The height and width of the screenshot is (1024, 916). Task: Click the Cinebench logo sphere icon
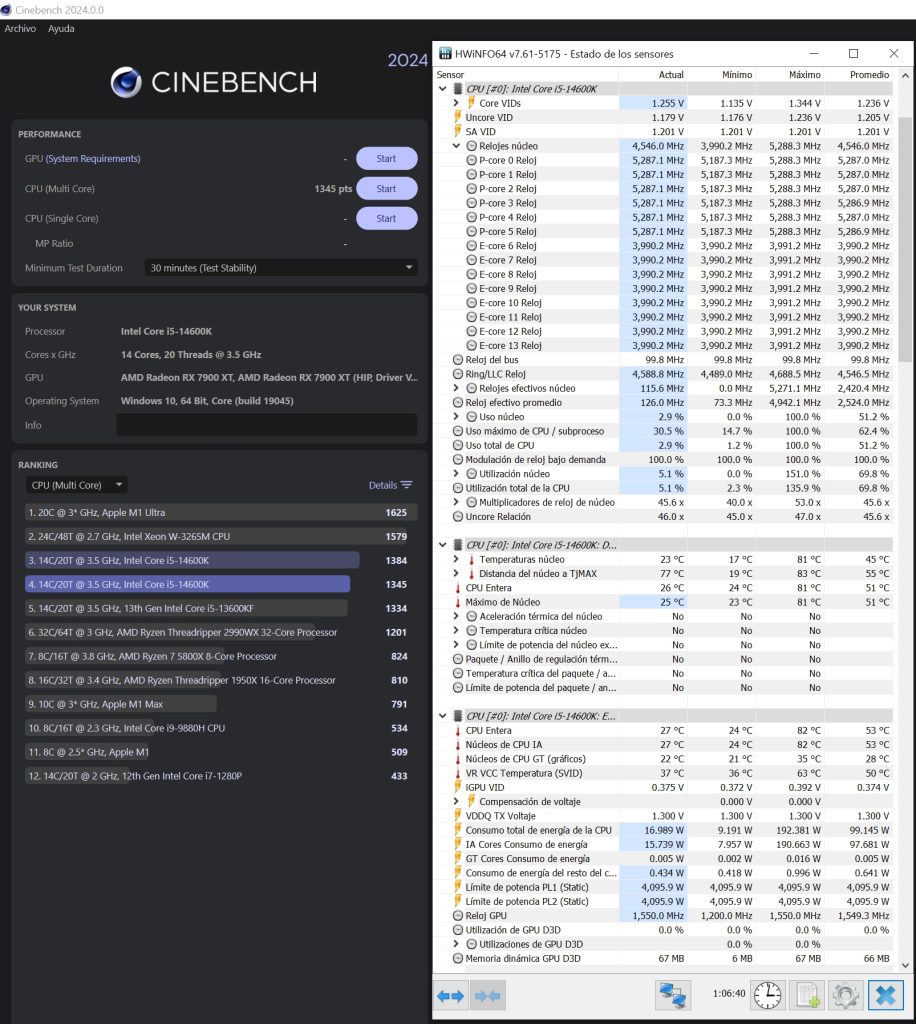tap(126, 82)
